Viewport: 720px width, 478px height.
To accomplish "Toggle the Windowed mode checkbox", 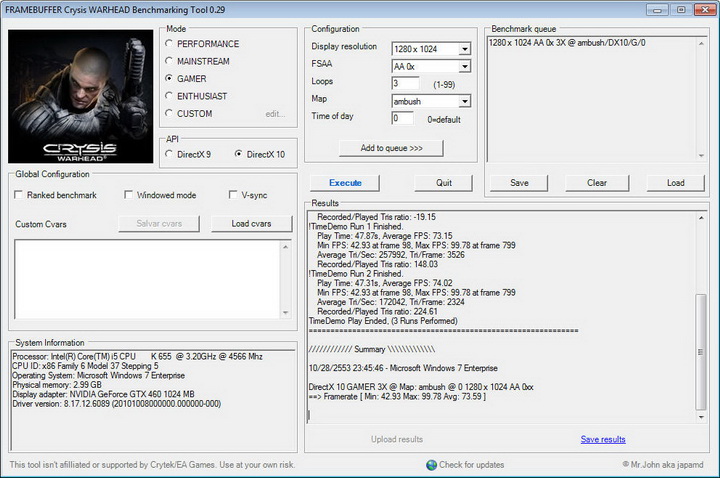I will (129, 195).
